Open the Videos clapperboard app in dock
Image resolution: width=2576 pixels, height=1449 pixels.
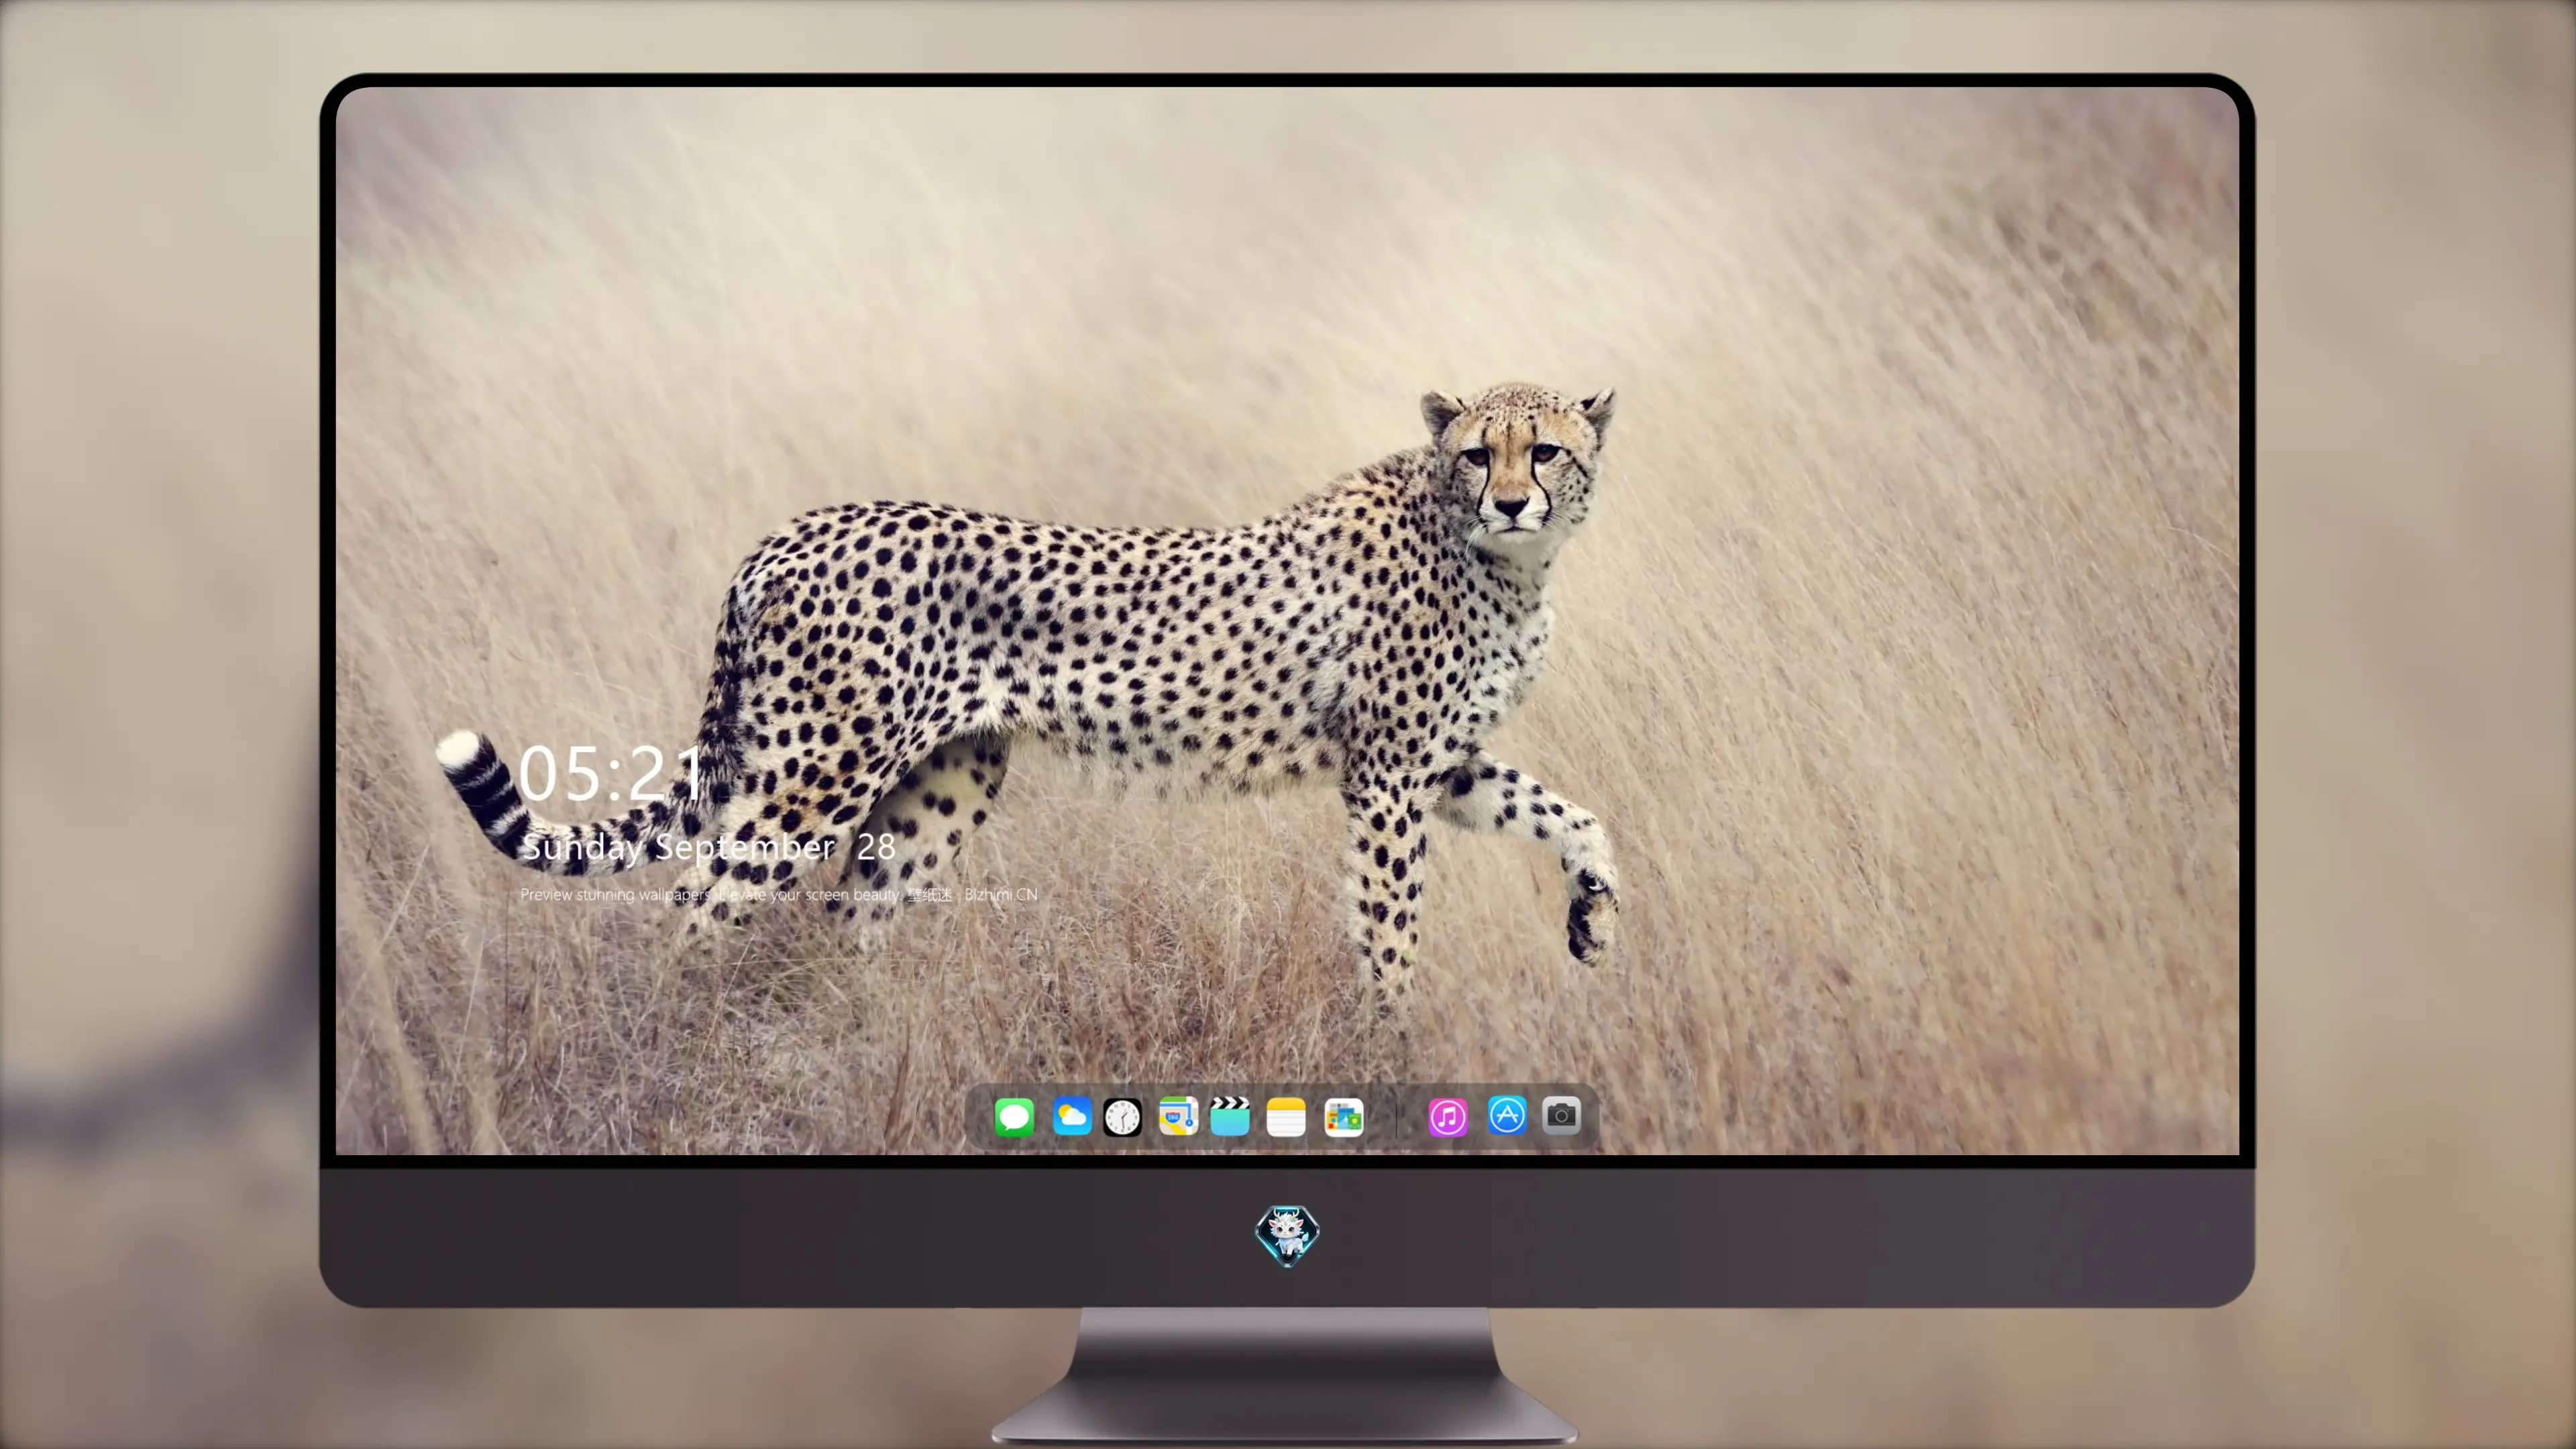tap(1230, 1116)
